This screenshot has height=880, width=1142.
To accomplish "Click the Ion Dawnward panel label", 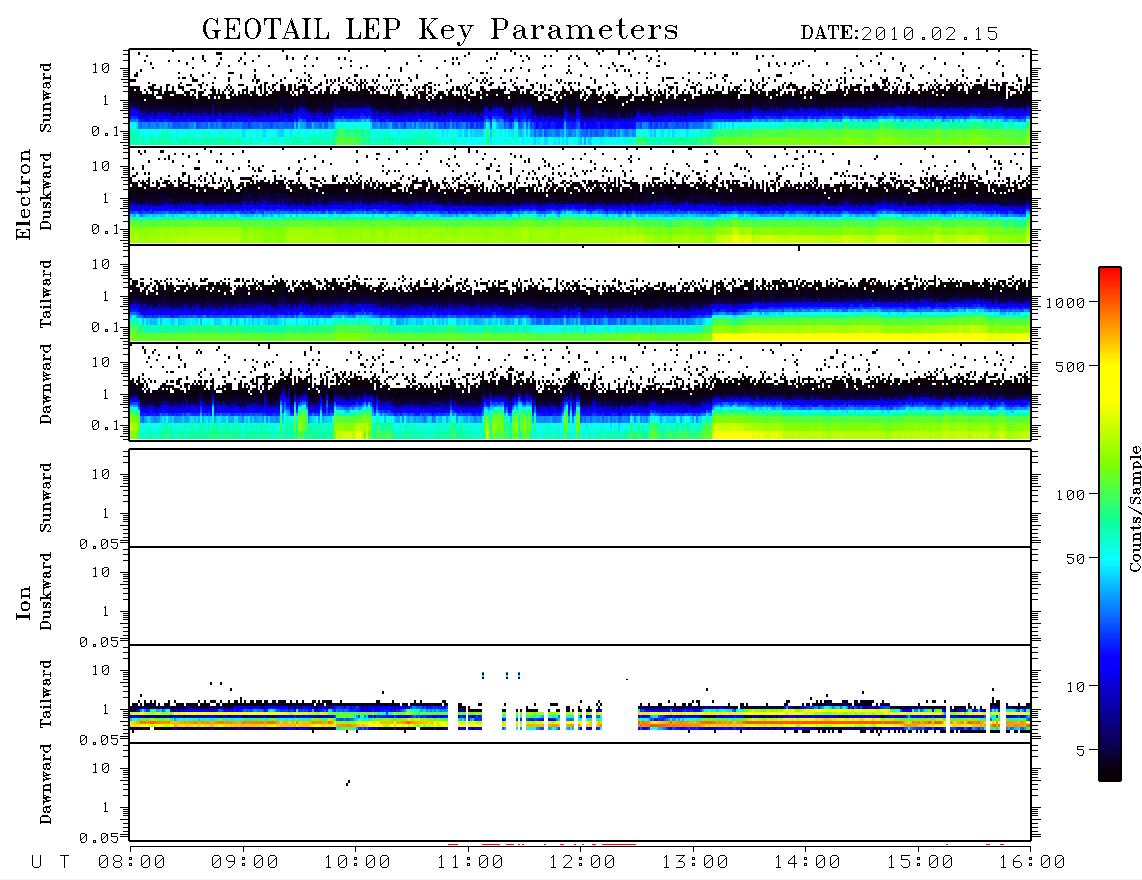I will pos(46,784).
